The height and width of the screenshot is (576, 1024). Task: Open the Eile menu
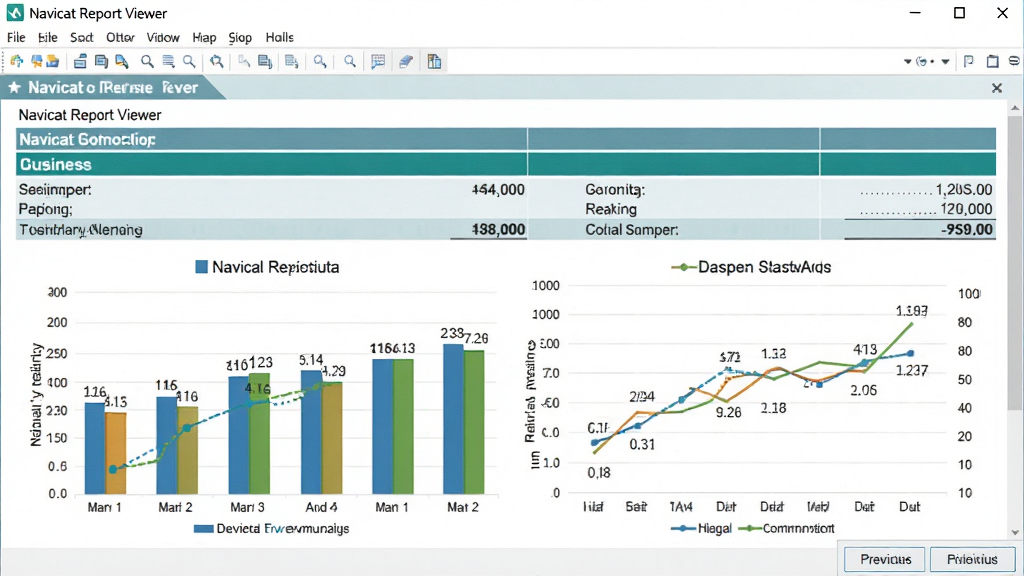click(x=48, y=37)
